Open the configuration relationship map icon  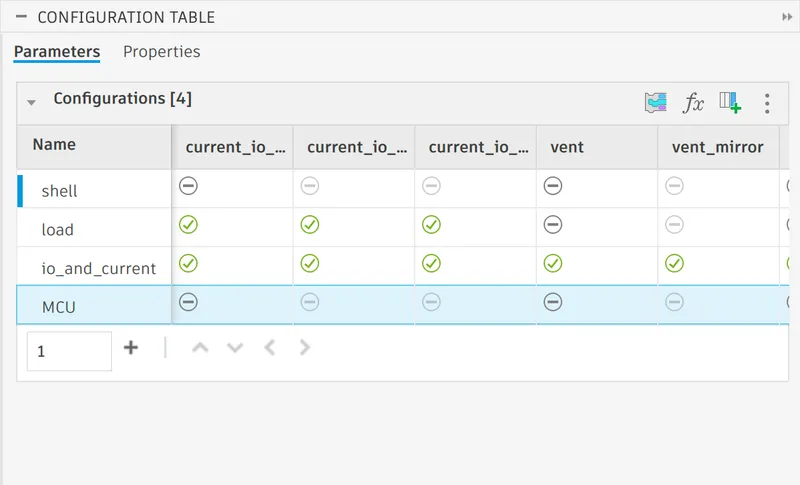tap(656, 103)
